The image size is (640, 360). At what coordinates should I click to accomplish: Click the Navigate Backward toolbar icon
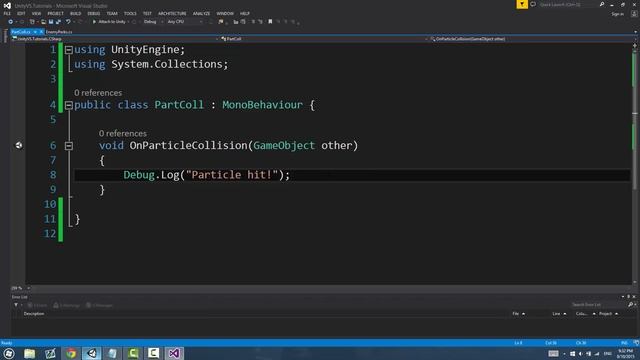click(x=10, y=22)
